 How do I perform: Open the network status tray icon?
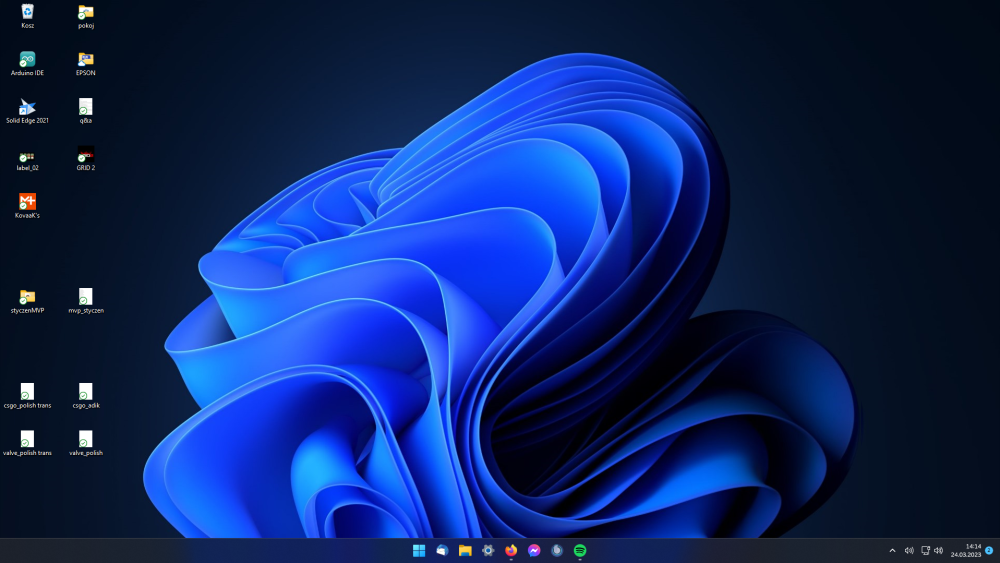pyautogui.click(x=925, y=550)
